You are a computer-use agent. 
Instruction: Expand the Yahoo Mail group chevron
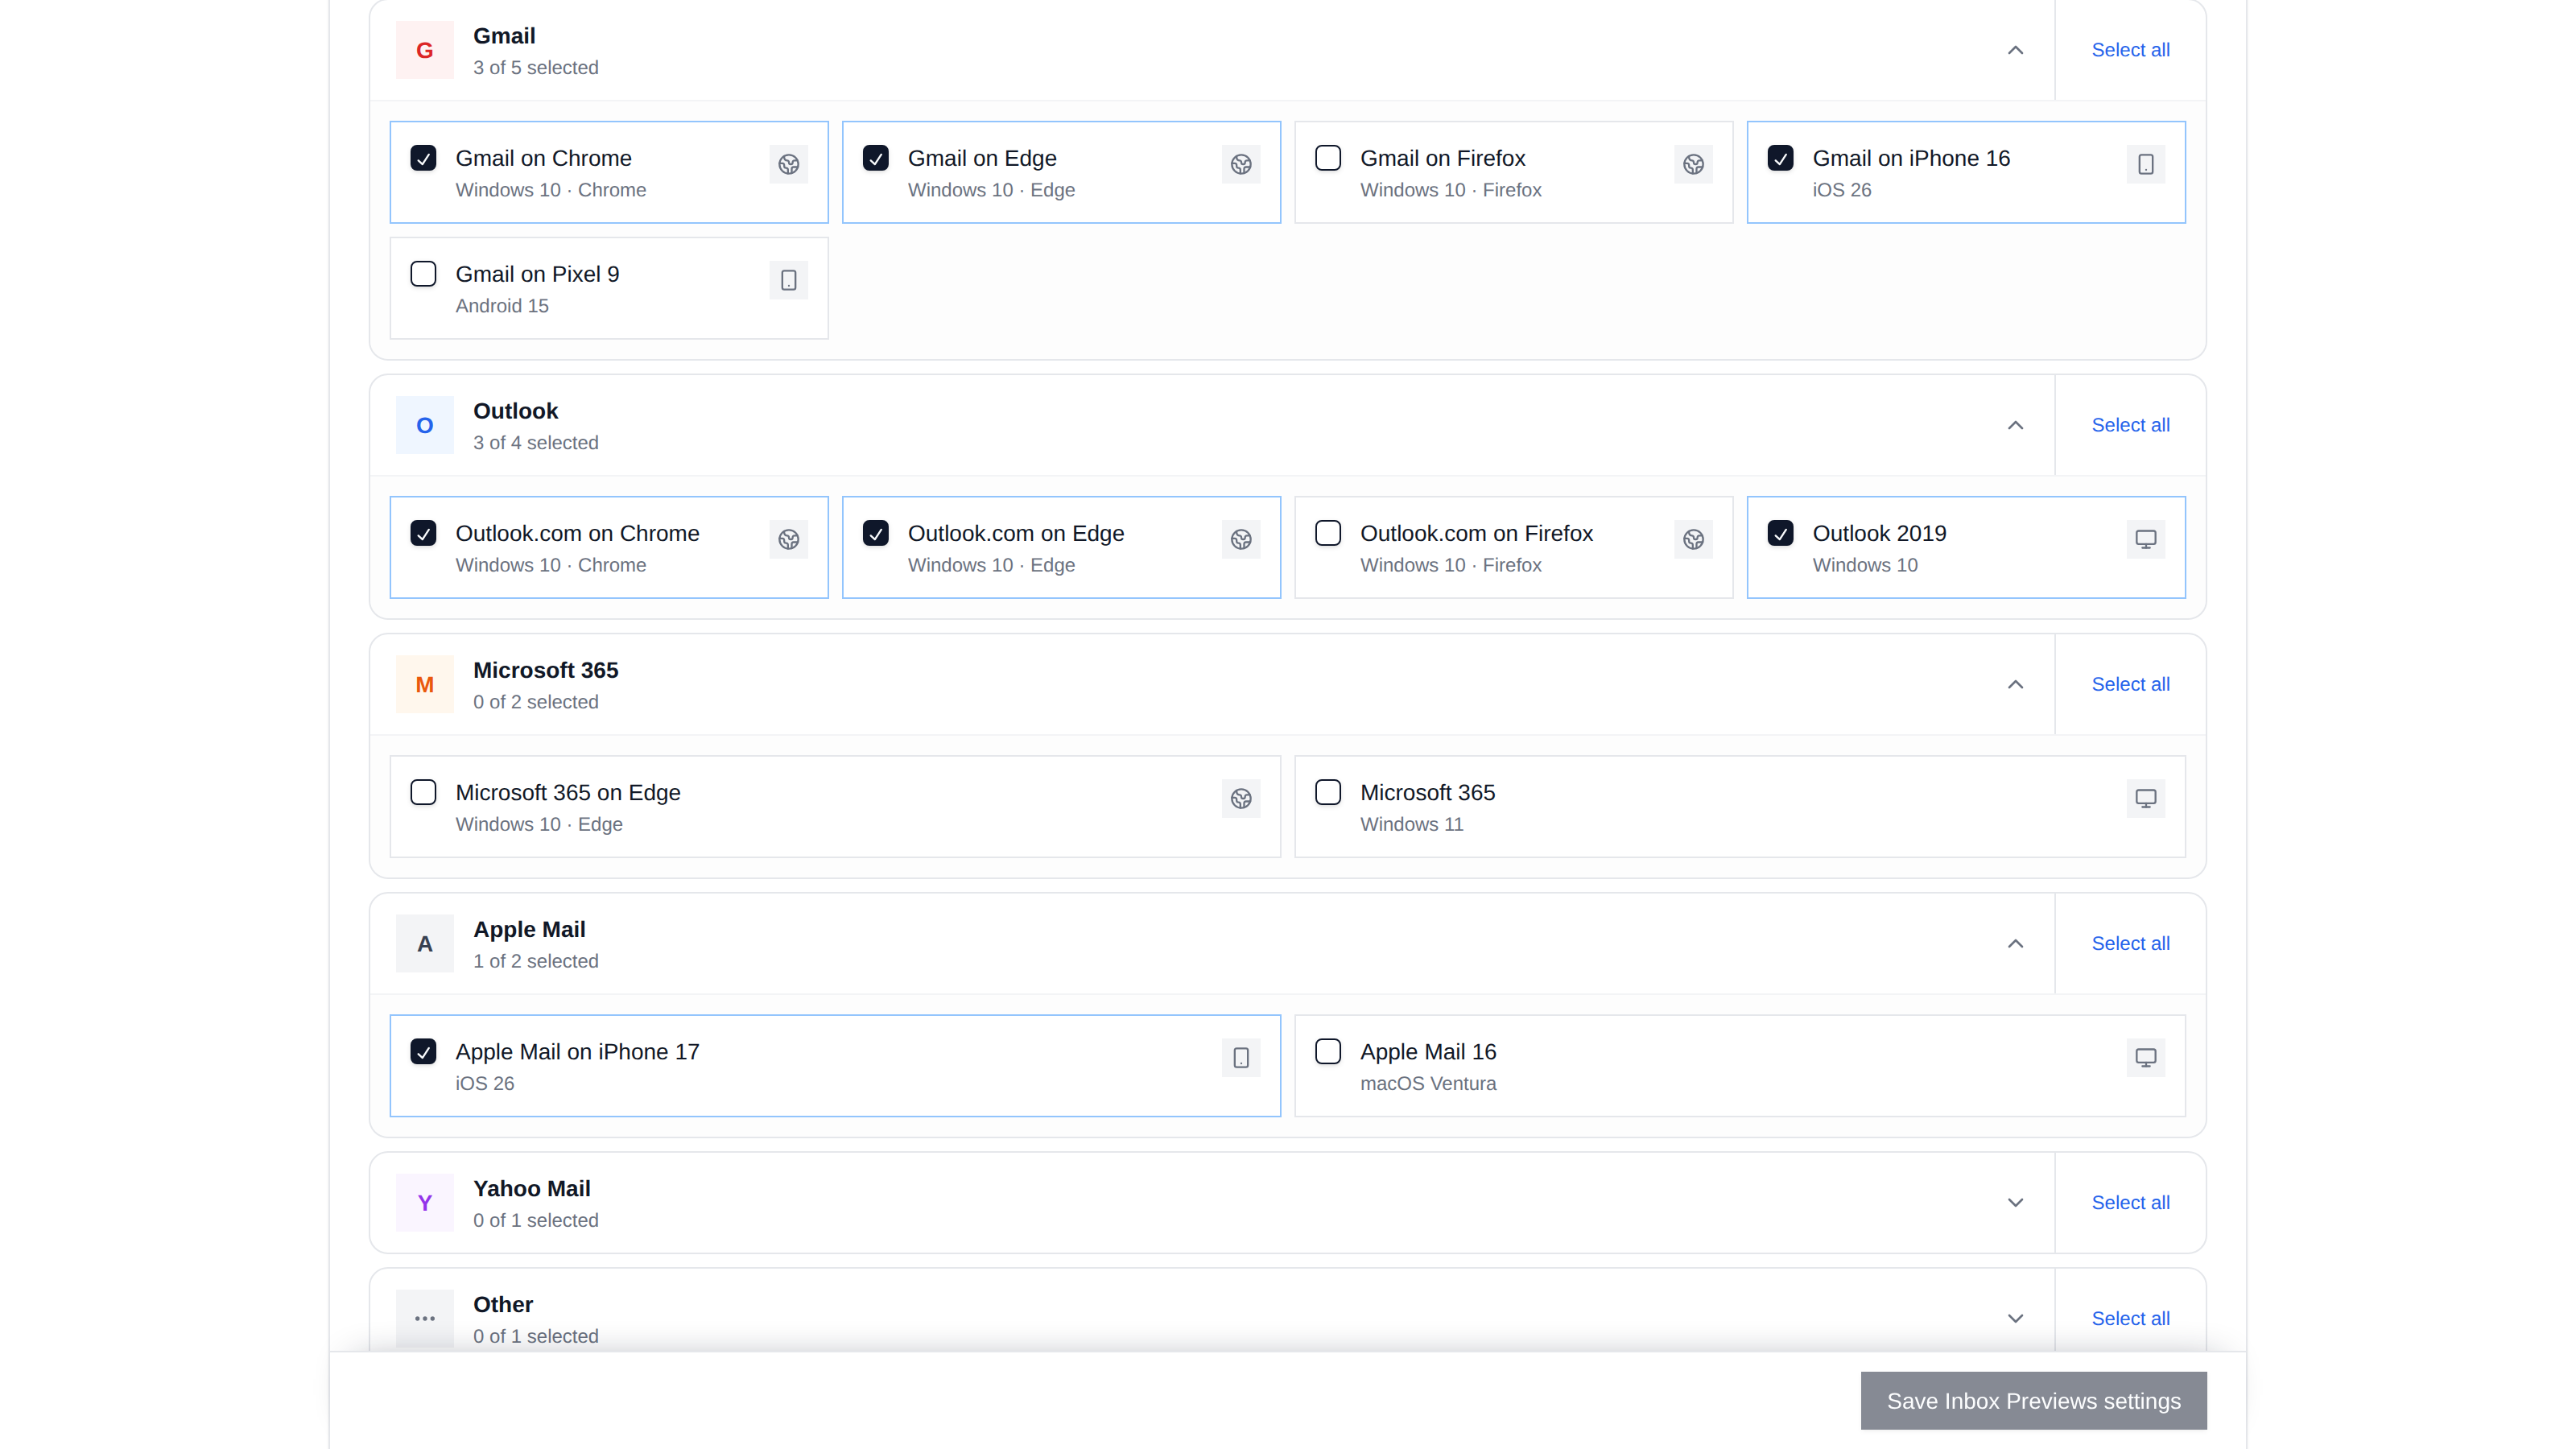tap(2015, 1202)
